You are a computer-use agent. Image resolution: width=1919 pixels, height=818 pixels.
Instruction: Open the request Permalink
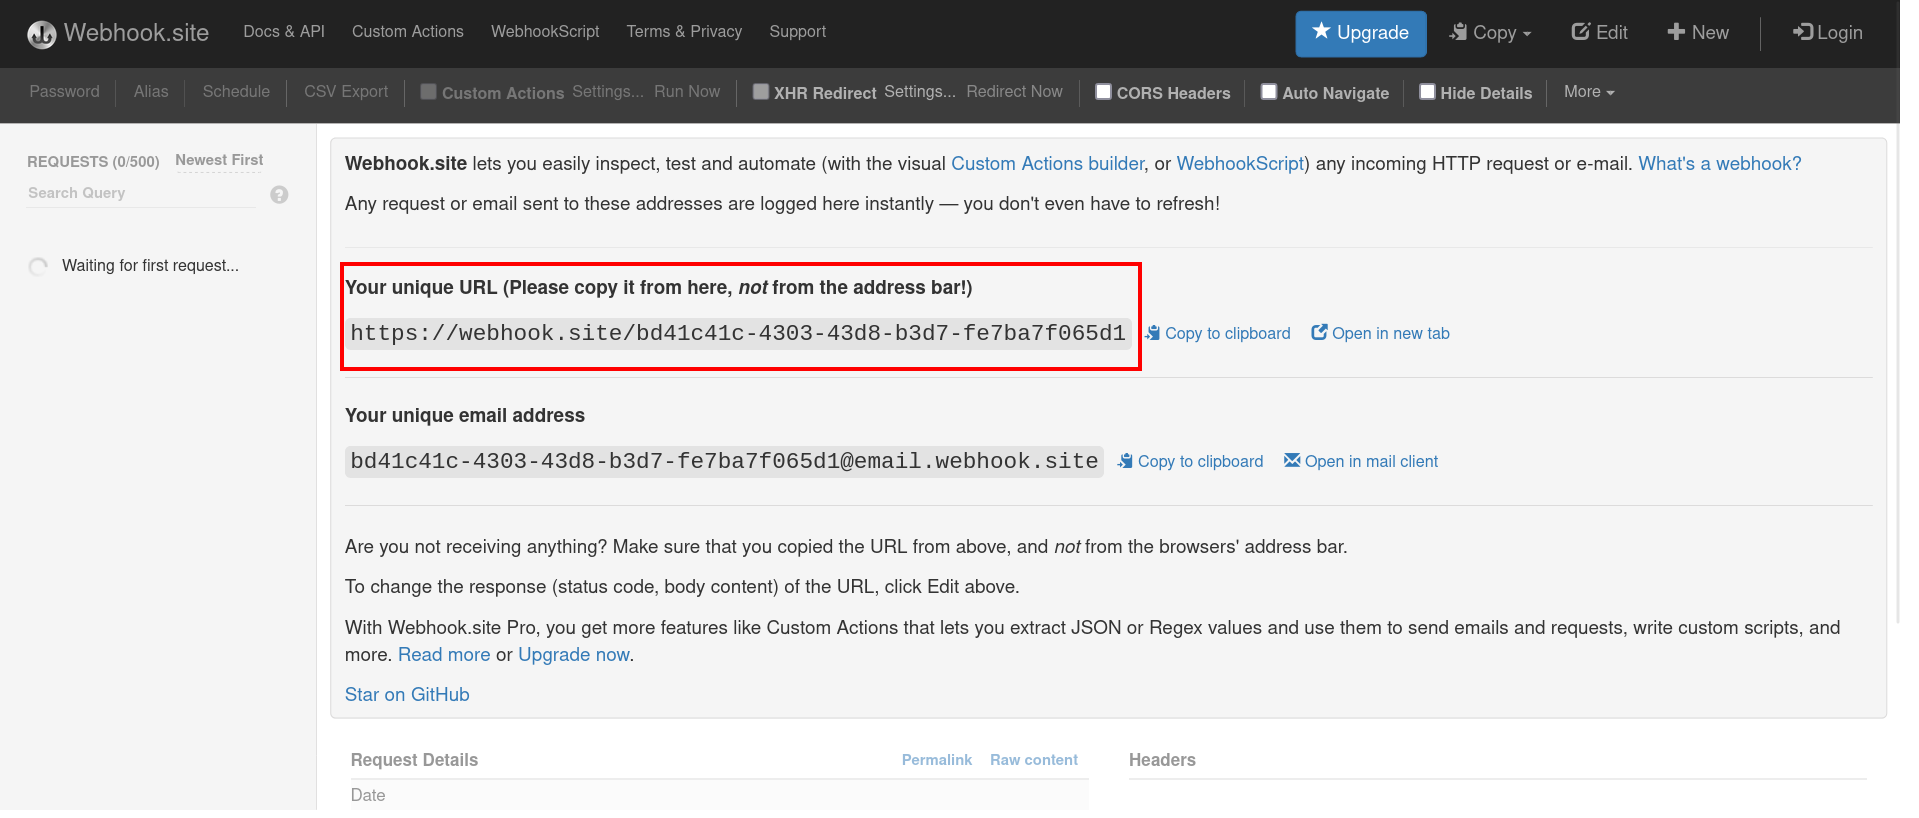point(936,760)
